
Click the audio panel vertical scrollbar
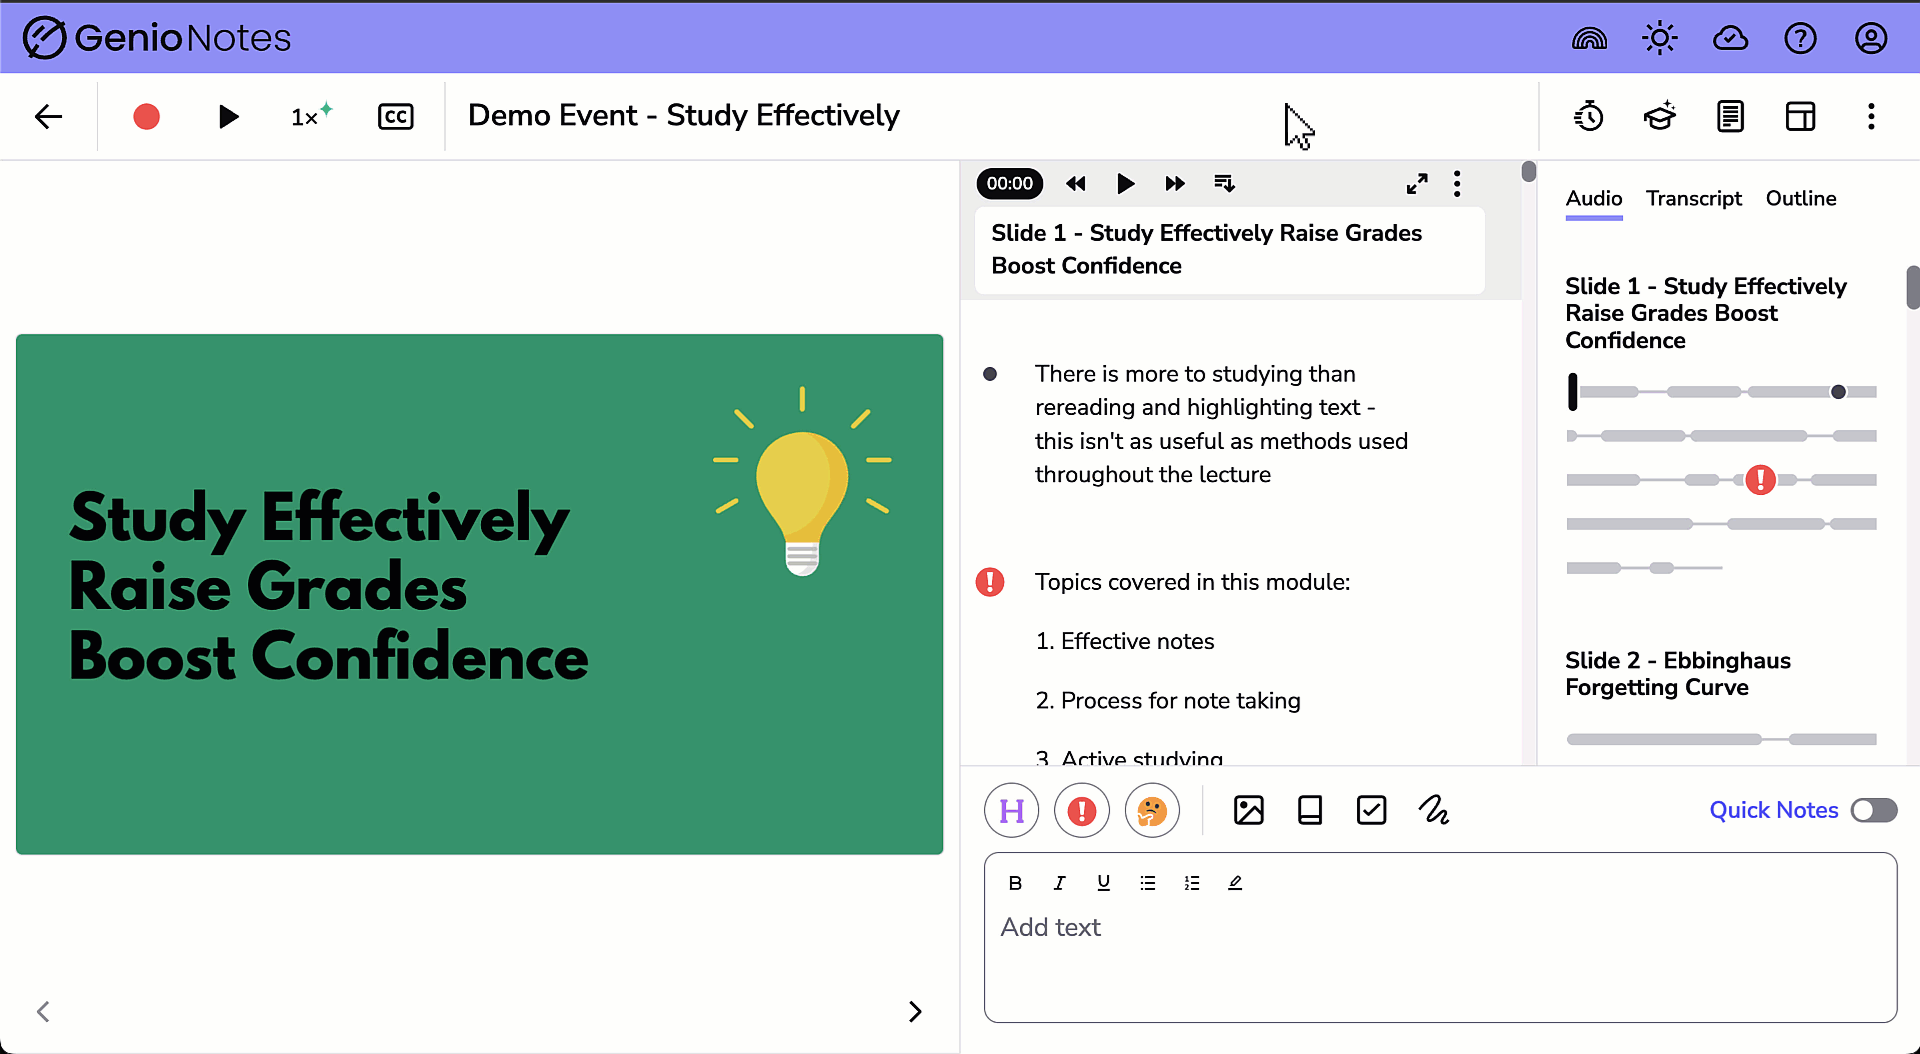(x=1912, y=288)
